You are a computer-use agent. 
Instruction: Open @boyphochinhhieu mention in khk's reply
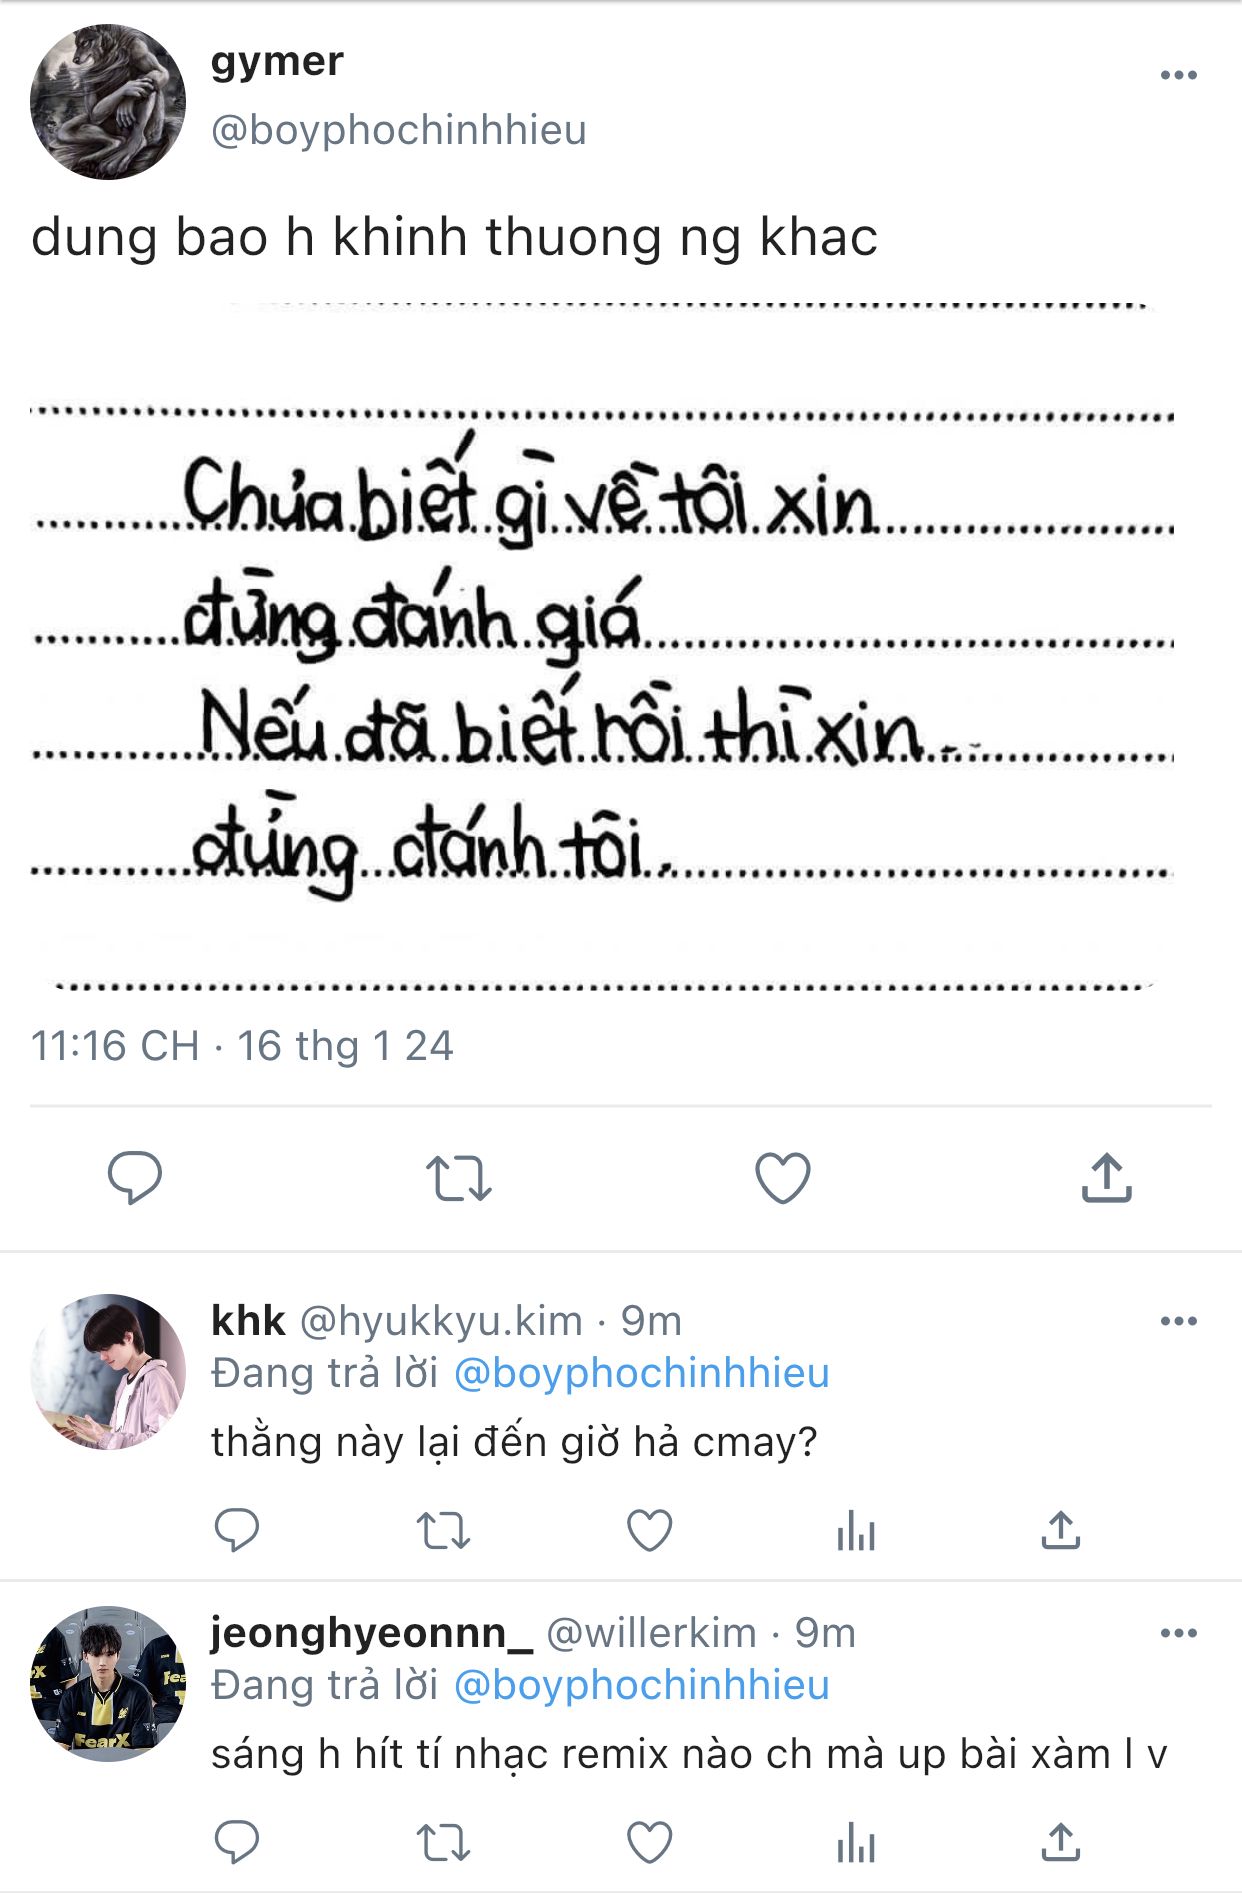coord(641,1373)
